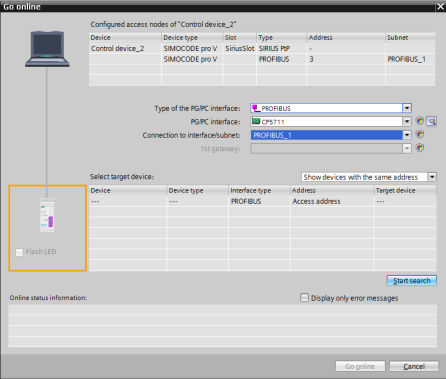Click the PROFIBUS icon in interface type field
The image size is (446, 379).
coord(256,108)
